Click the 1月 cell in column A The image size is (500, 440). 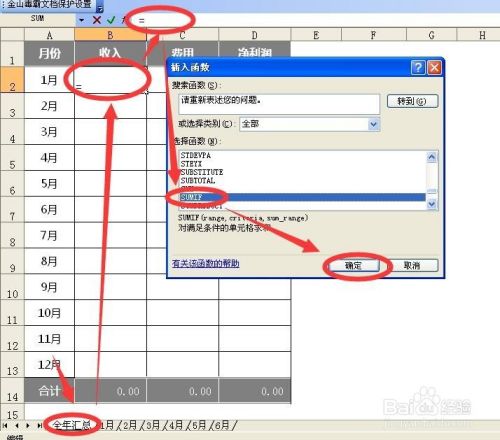pyautogui.click(x=49, y=80)
